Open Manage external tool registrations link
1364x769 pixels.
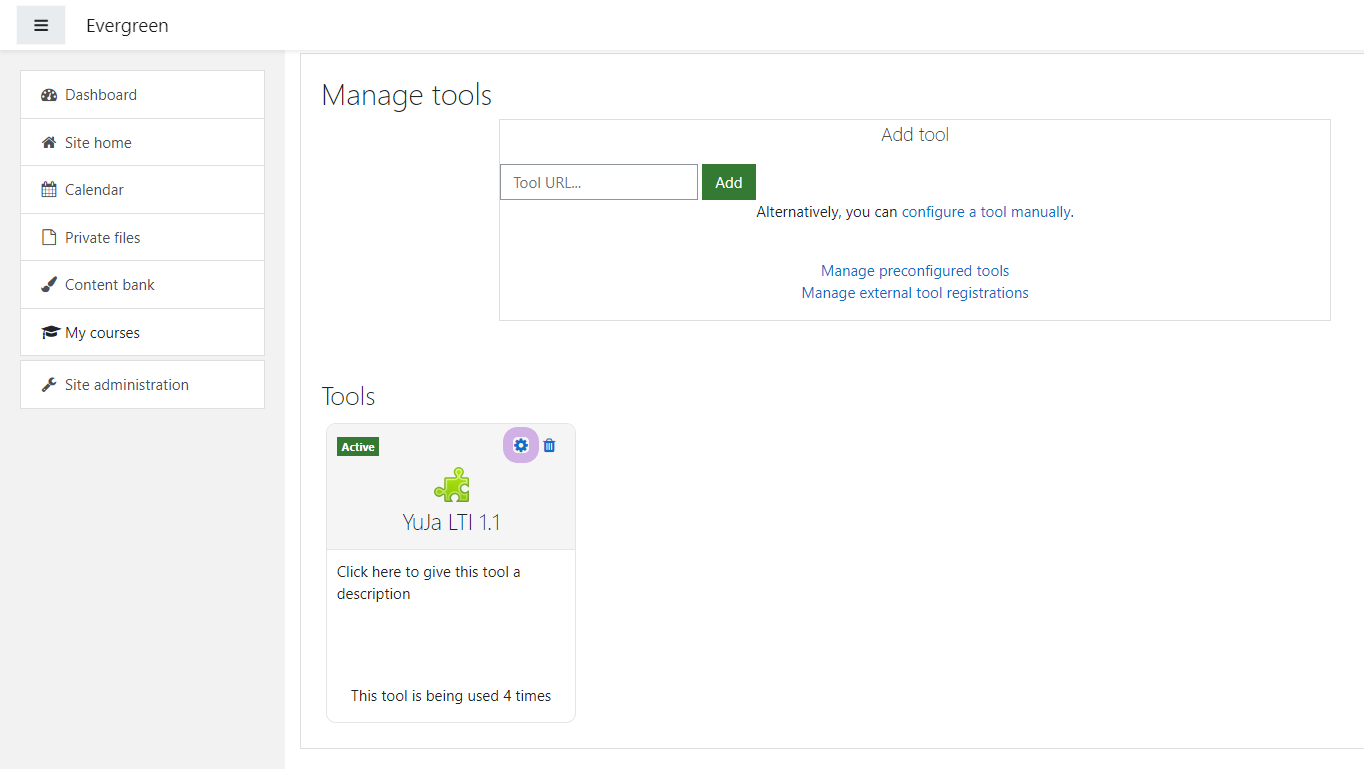pyautogui.click(x=915, y=293)
